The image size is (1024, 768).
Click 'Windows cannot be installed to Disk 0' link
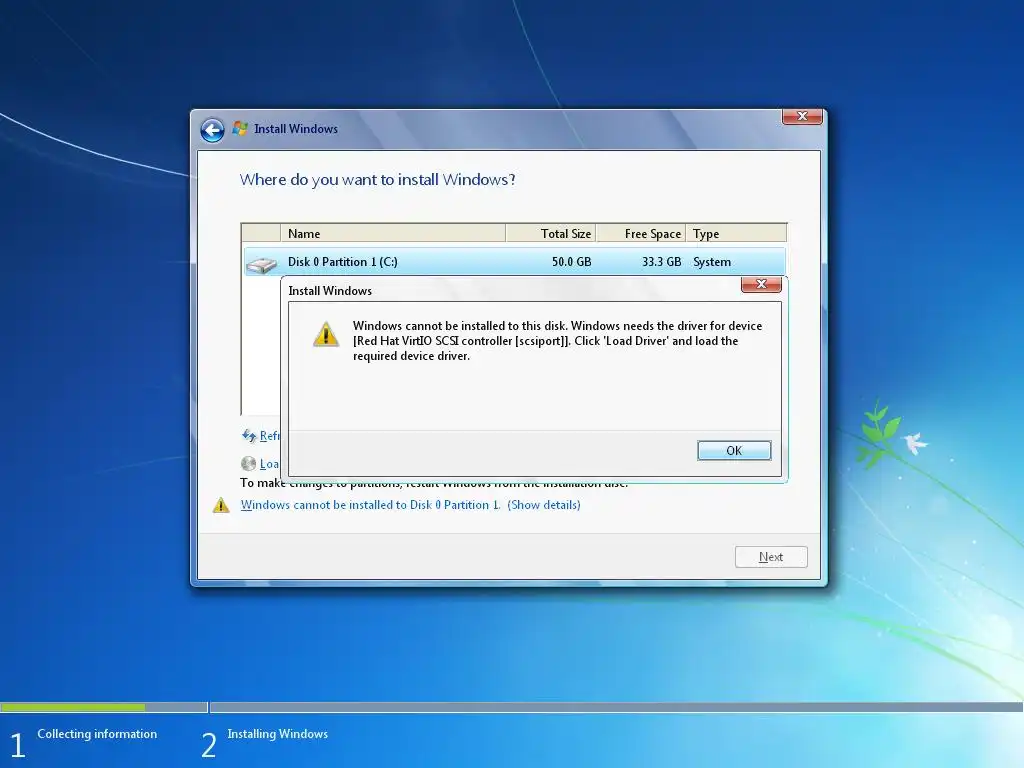click(x=370, y=505)
